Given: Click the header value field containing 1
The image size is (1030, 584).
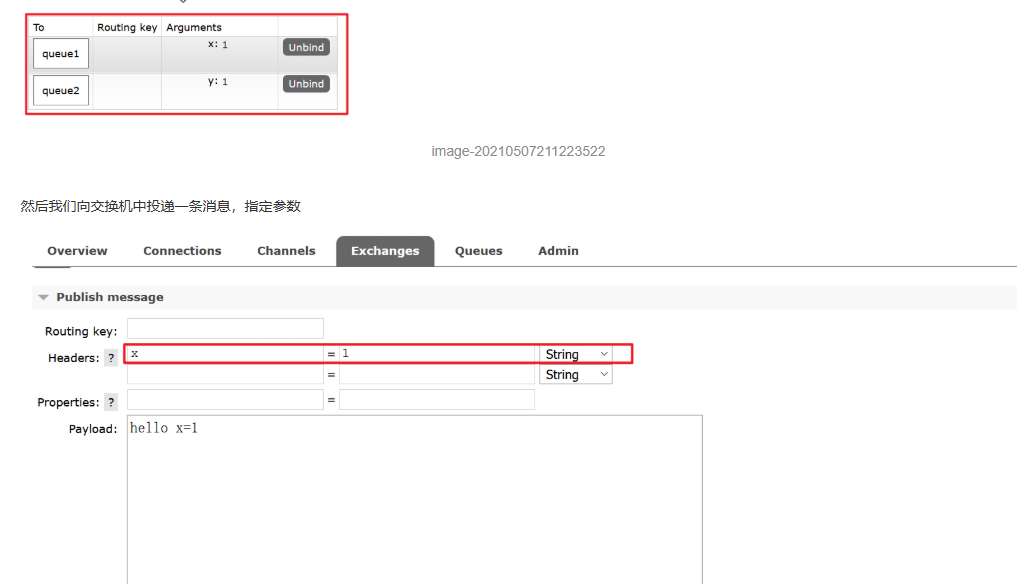Looking at the screenshot, I should coord(437,353).
